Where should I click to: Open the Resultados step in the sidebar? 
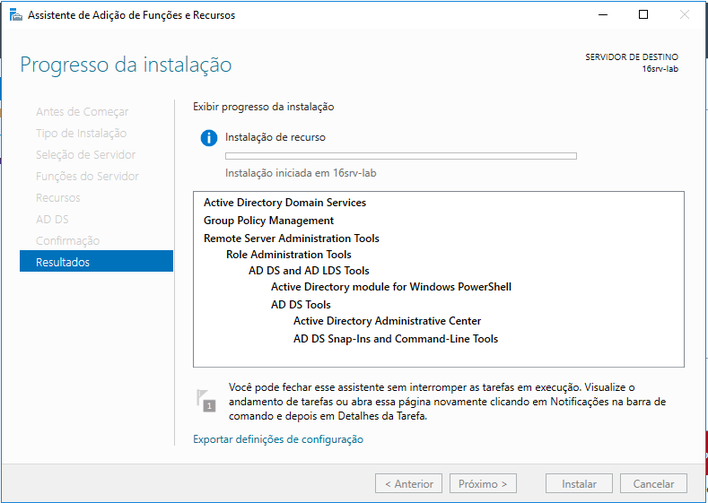coord(96,261)
